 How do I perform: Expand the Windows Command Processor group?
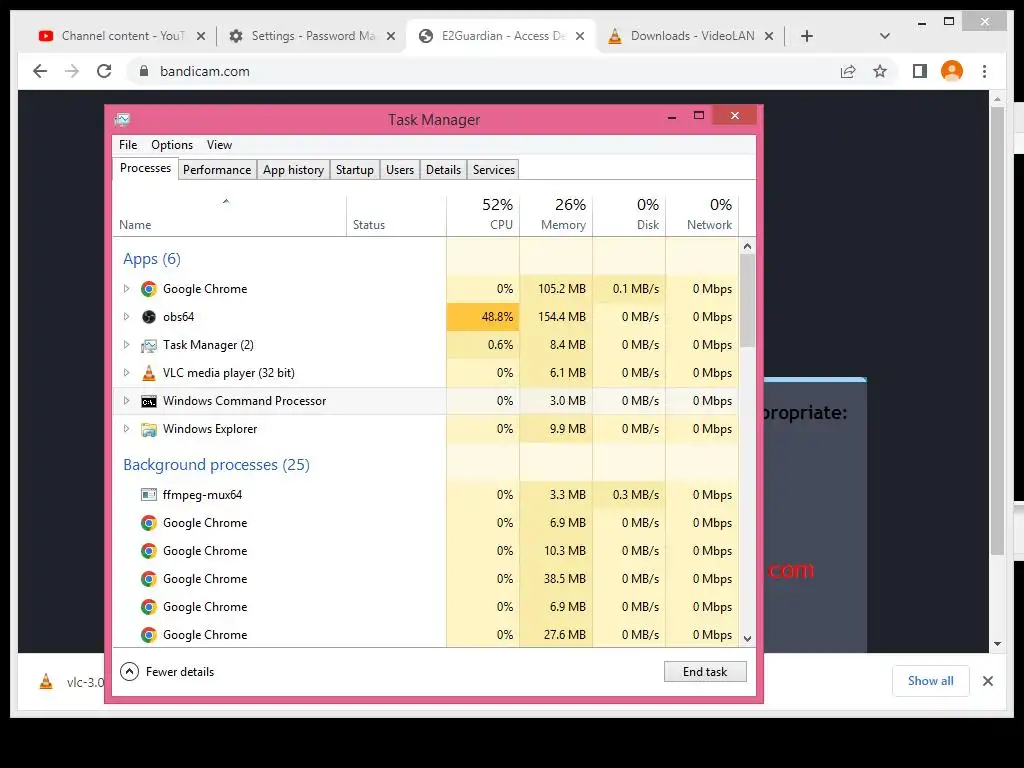point(126,401)
